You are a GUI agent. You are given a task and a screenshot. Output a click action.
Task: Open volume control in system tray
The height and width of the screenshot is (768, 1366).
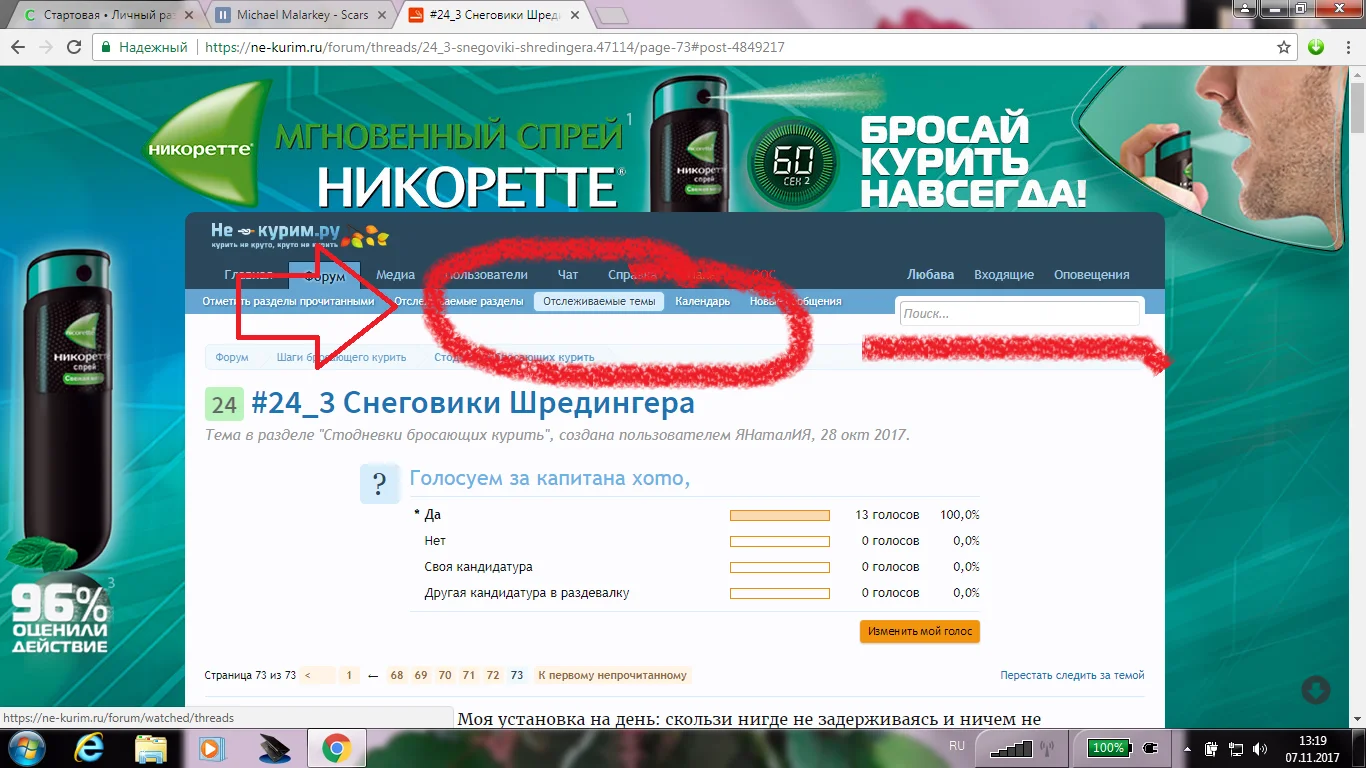[1259, 748]
